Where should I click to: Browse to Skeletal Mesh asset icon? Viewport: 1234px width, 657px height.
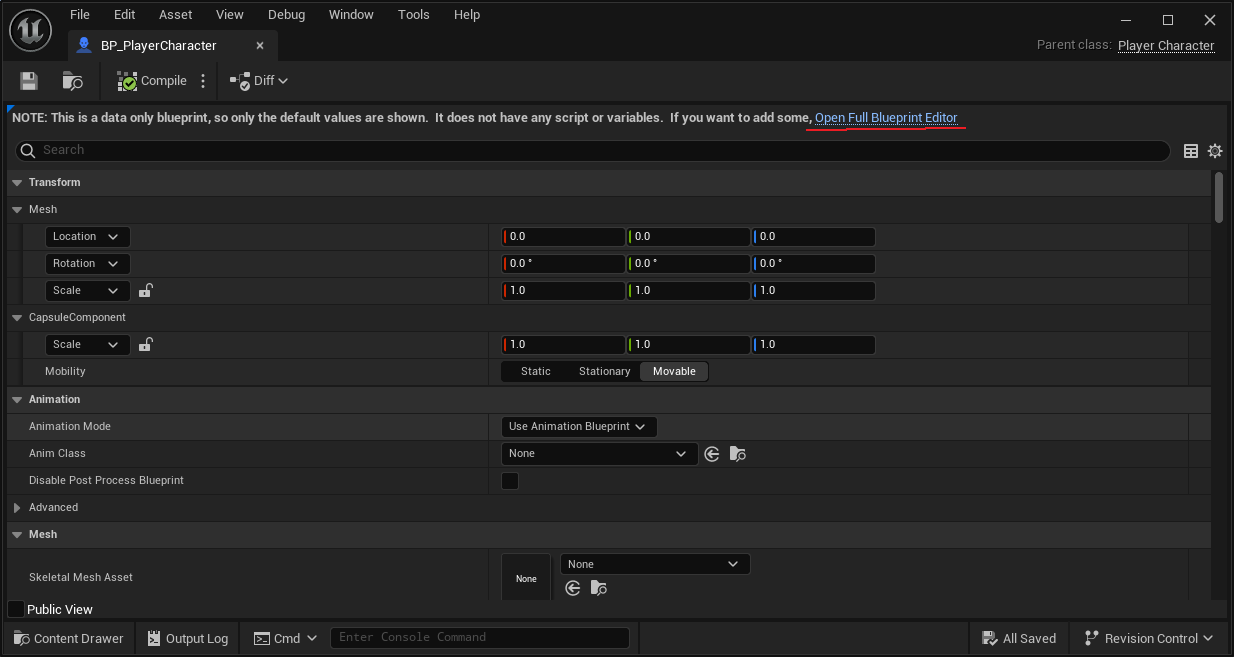tap(599, 589)
